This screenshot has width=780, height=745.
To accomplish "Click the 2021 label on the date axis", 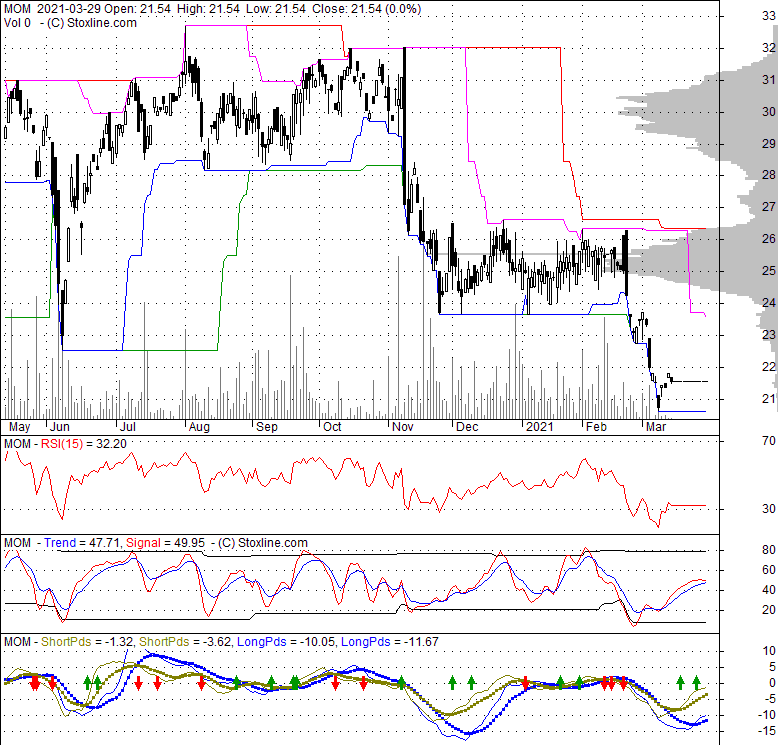I will [x=539, y=427].
